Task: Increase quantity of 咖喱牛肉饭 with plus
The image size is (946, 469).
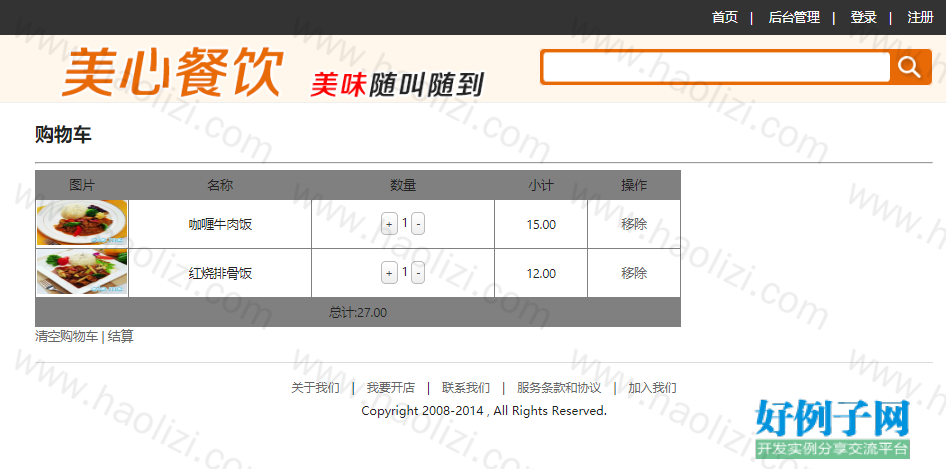Action: [389, 224]
